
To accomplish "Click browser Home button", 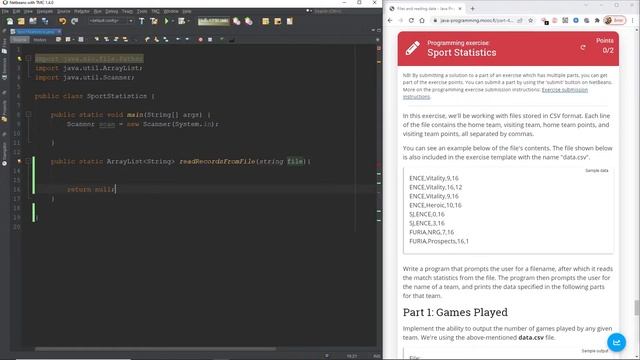I will (x=422, y=20).
